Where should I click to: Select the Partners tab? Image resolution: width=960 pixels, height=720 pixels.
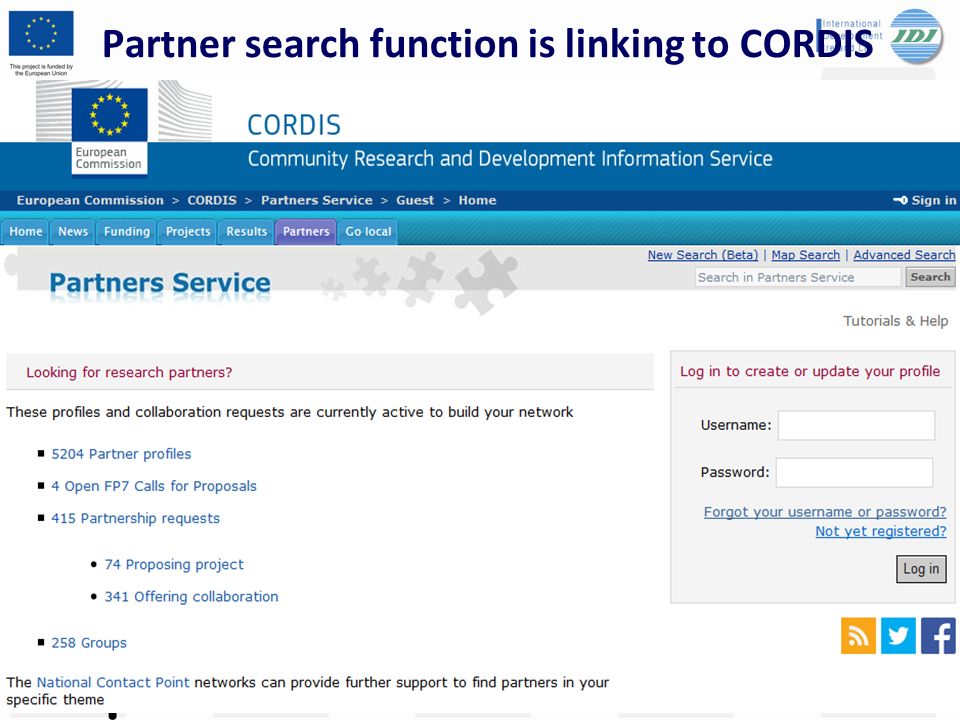pos(306,231)
